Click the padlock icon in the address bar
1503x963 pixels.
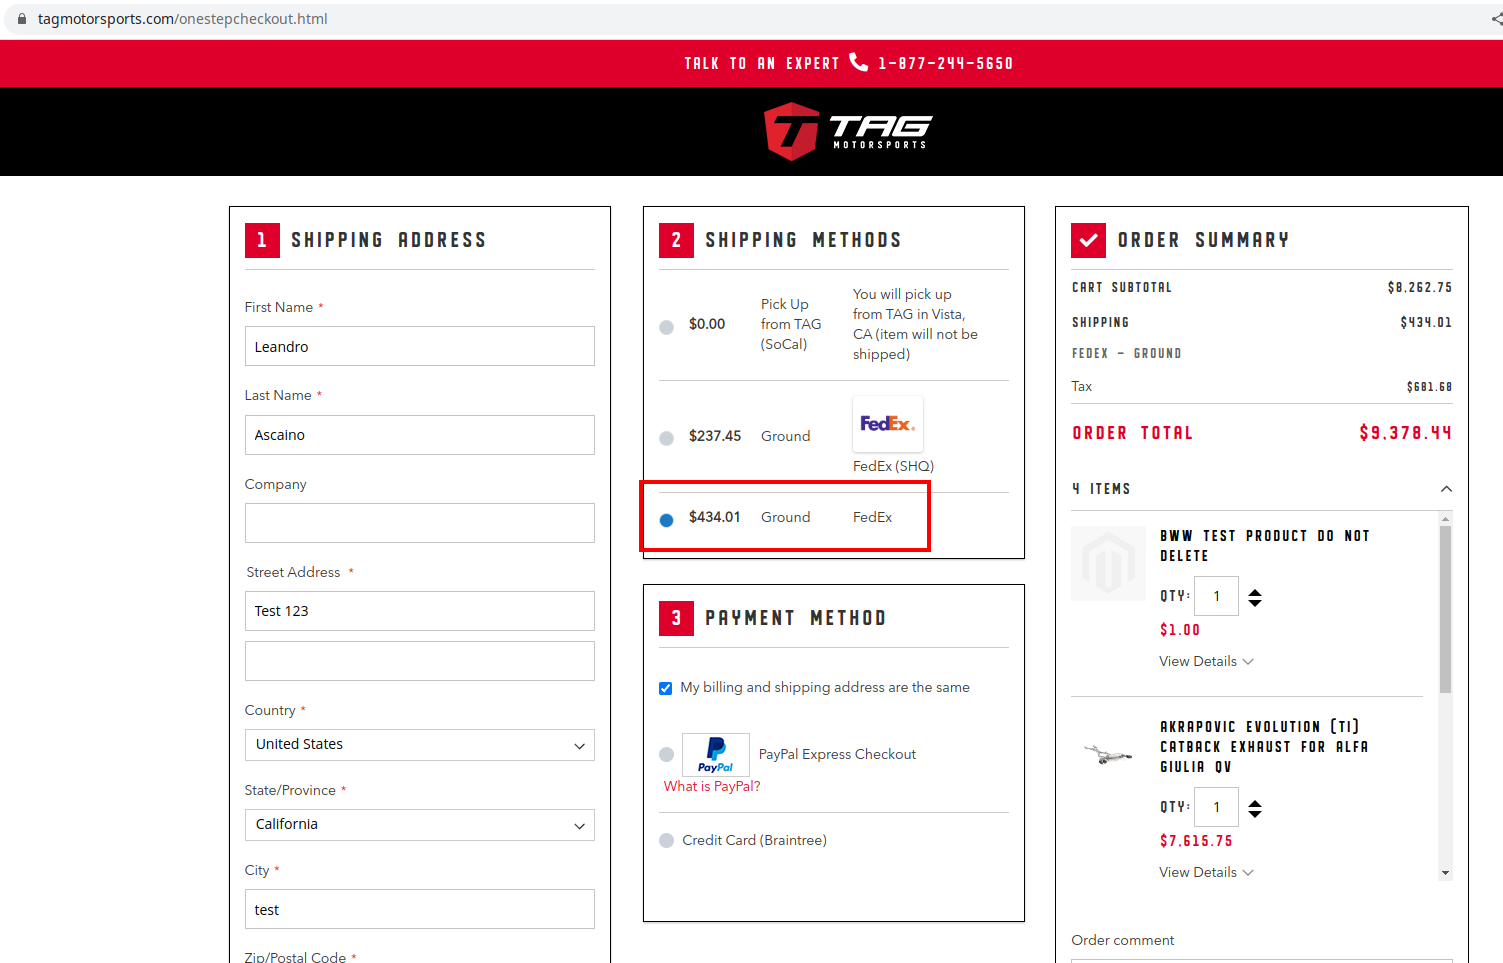(20, 18)
